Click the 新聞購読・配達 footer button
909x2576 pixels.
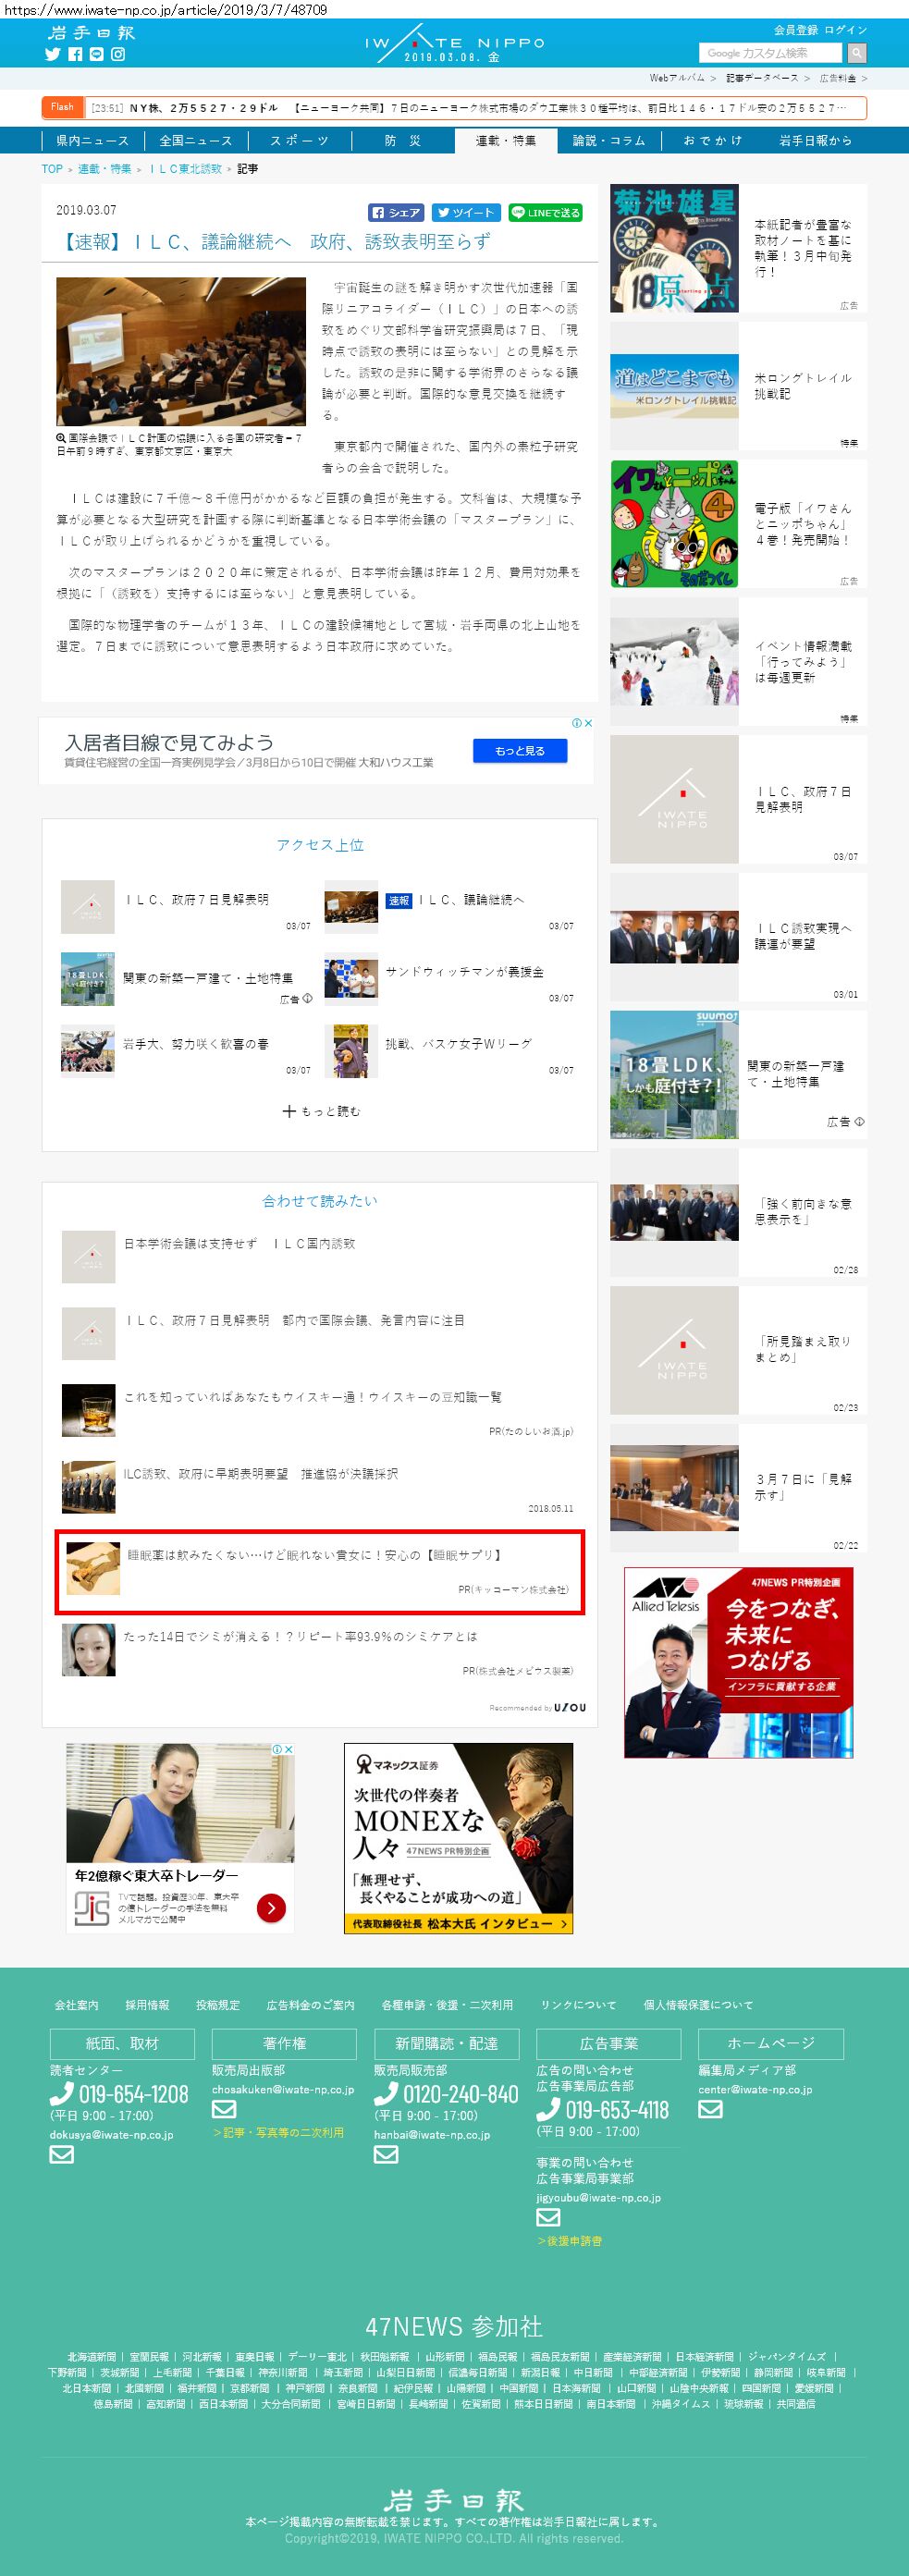pos(446,2043)
